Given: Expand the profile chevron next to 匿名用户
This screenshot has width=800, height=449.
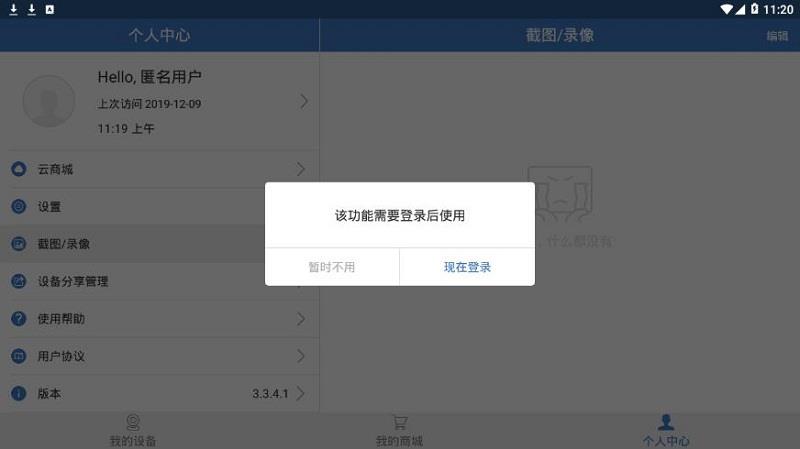Looking at the screenshot, I should [x=304, y=102].
